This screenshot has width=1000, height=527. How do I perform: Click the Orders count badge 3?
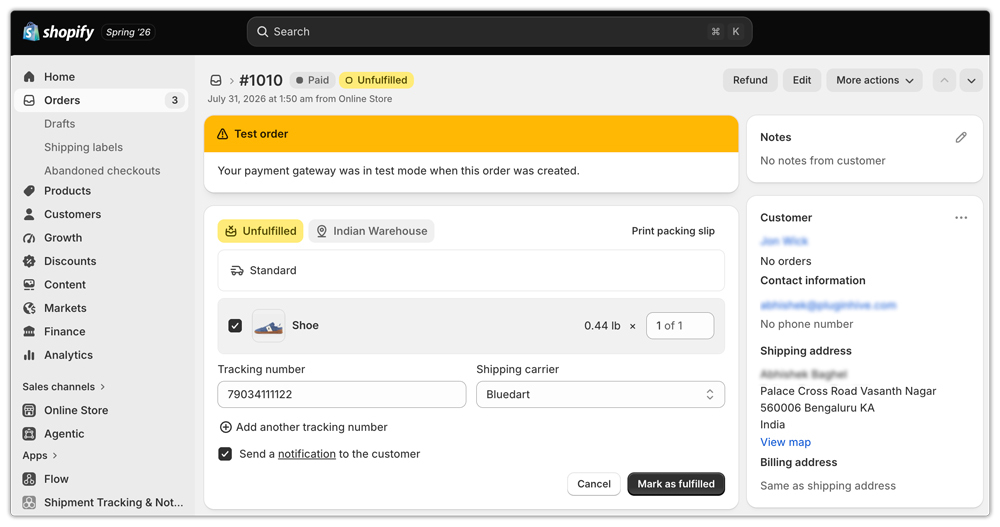pos(175,100)
